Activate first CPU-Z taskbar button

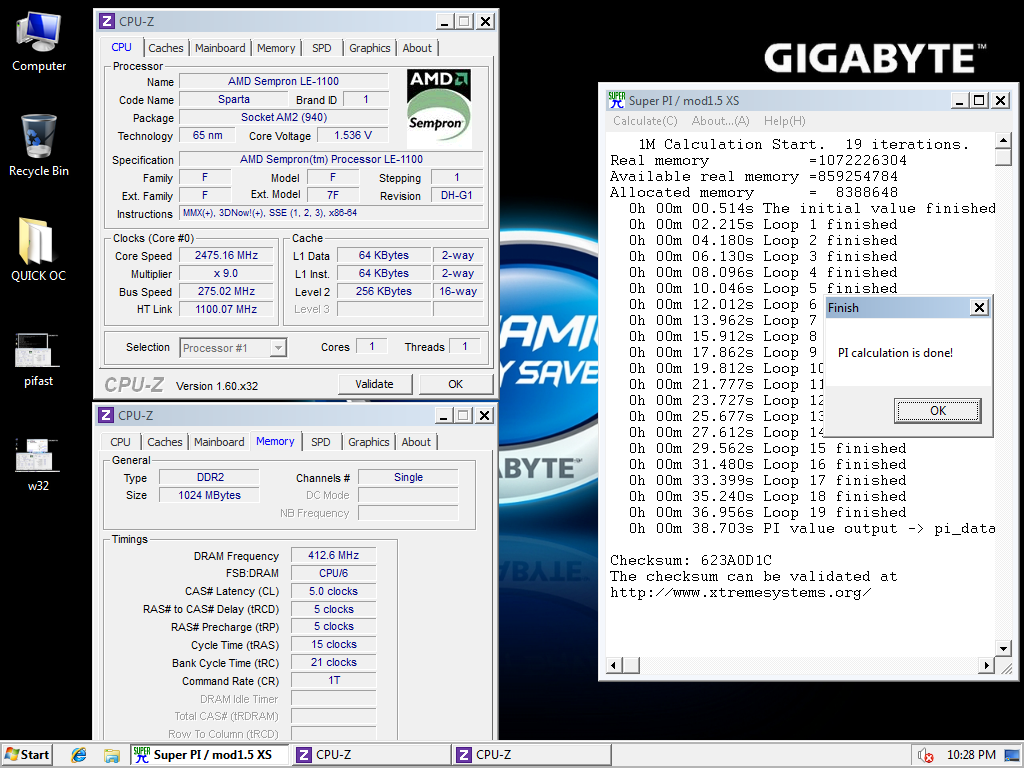coord(371,755)
